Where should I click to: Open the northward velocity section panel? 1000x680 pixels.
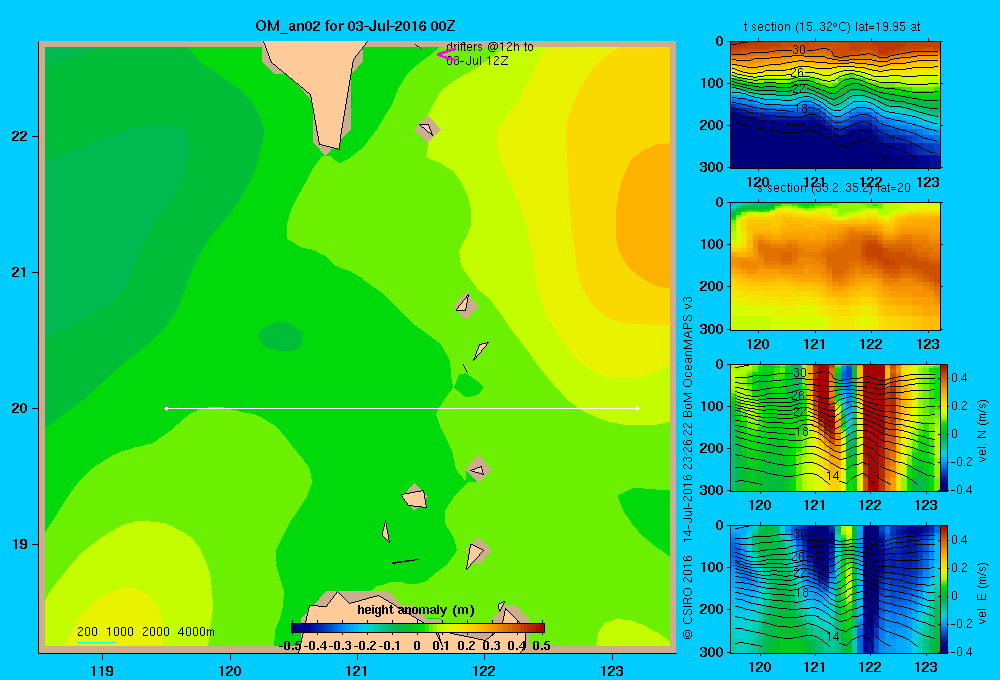[x=835, y=427]
